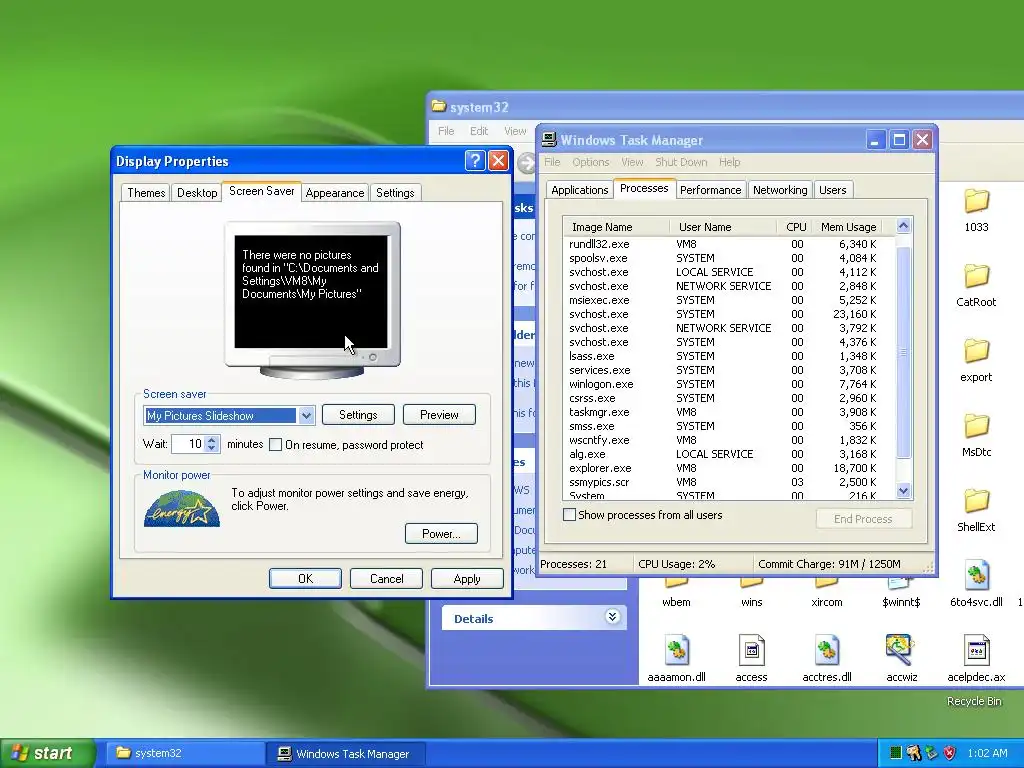Open the 1033 folder in system32
This screenshot has width=1024, height=768.
(x=976, y=201)
